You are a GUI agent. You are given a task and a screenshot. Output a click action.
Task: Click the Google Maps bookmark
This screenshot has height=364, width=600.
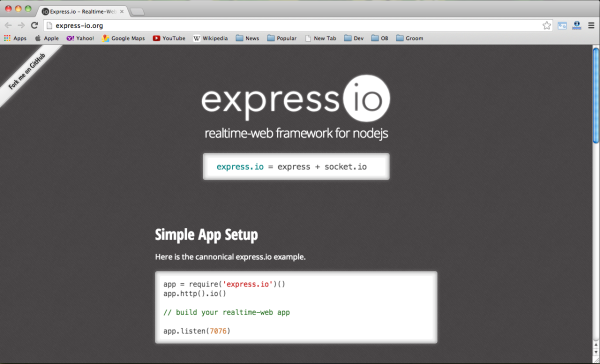pyautogui.click(x=123, y=38)
